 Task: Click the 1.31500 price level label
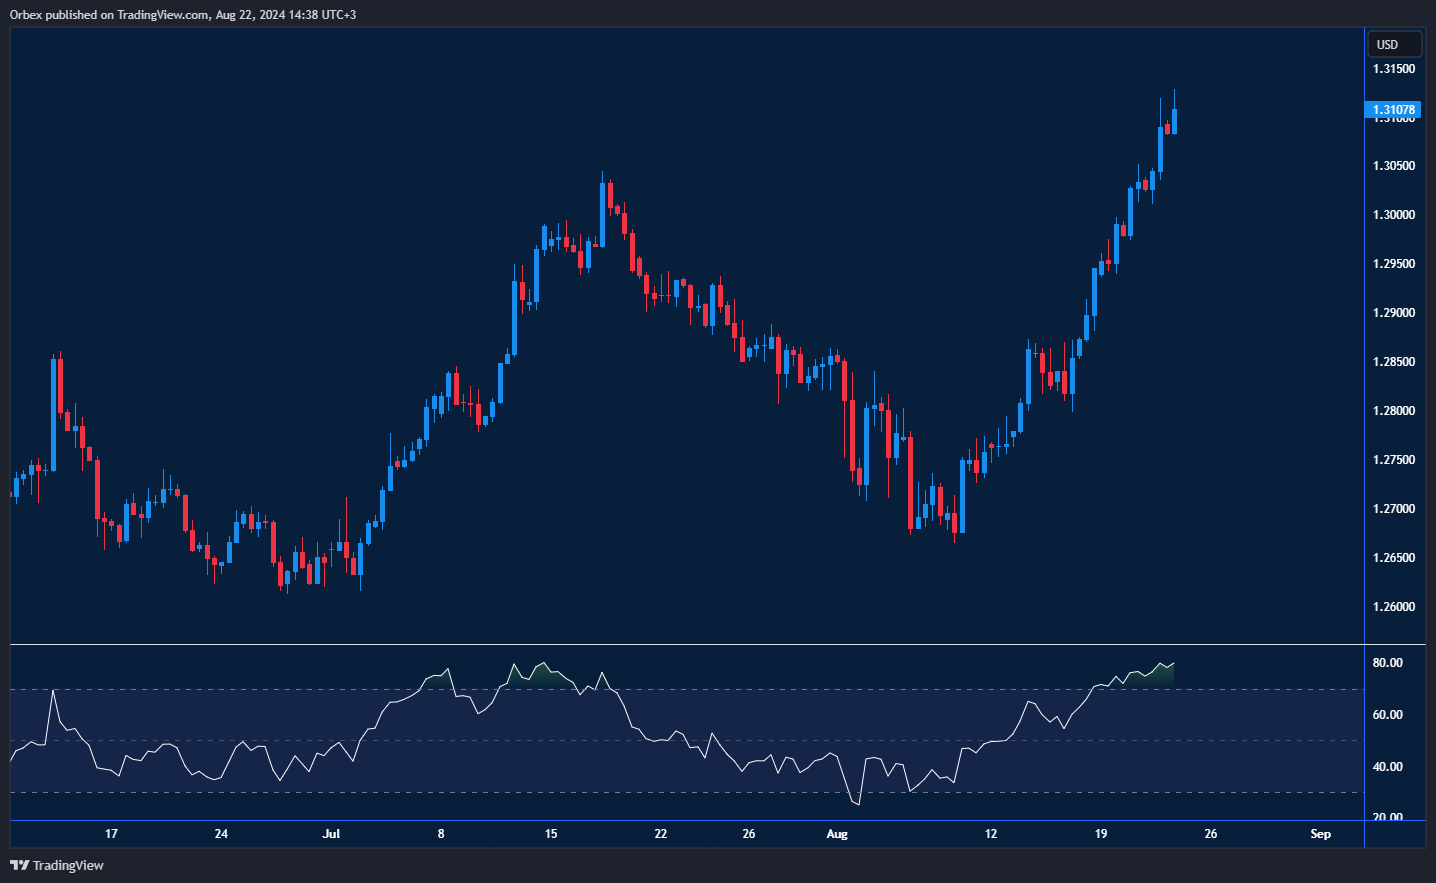tap(1394, 68)
